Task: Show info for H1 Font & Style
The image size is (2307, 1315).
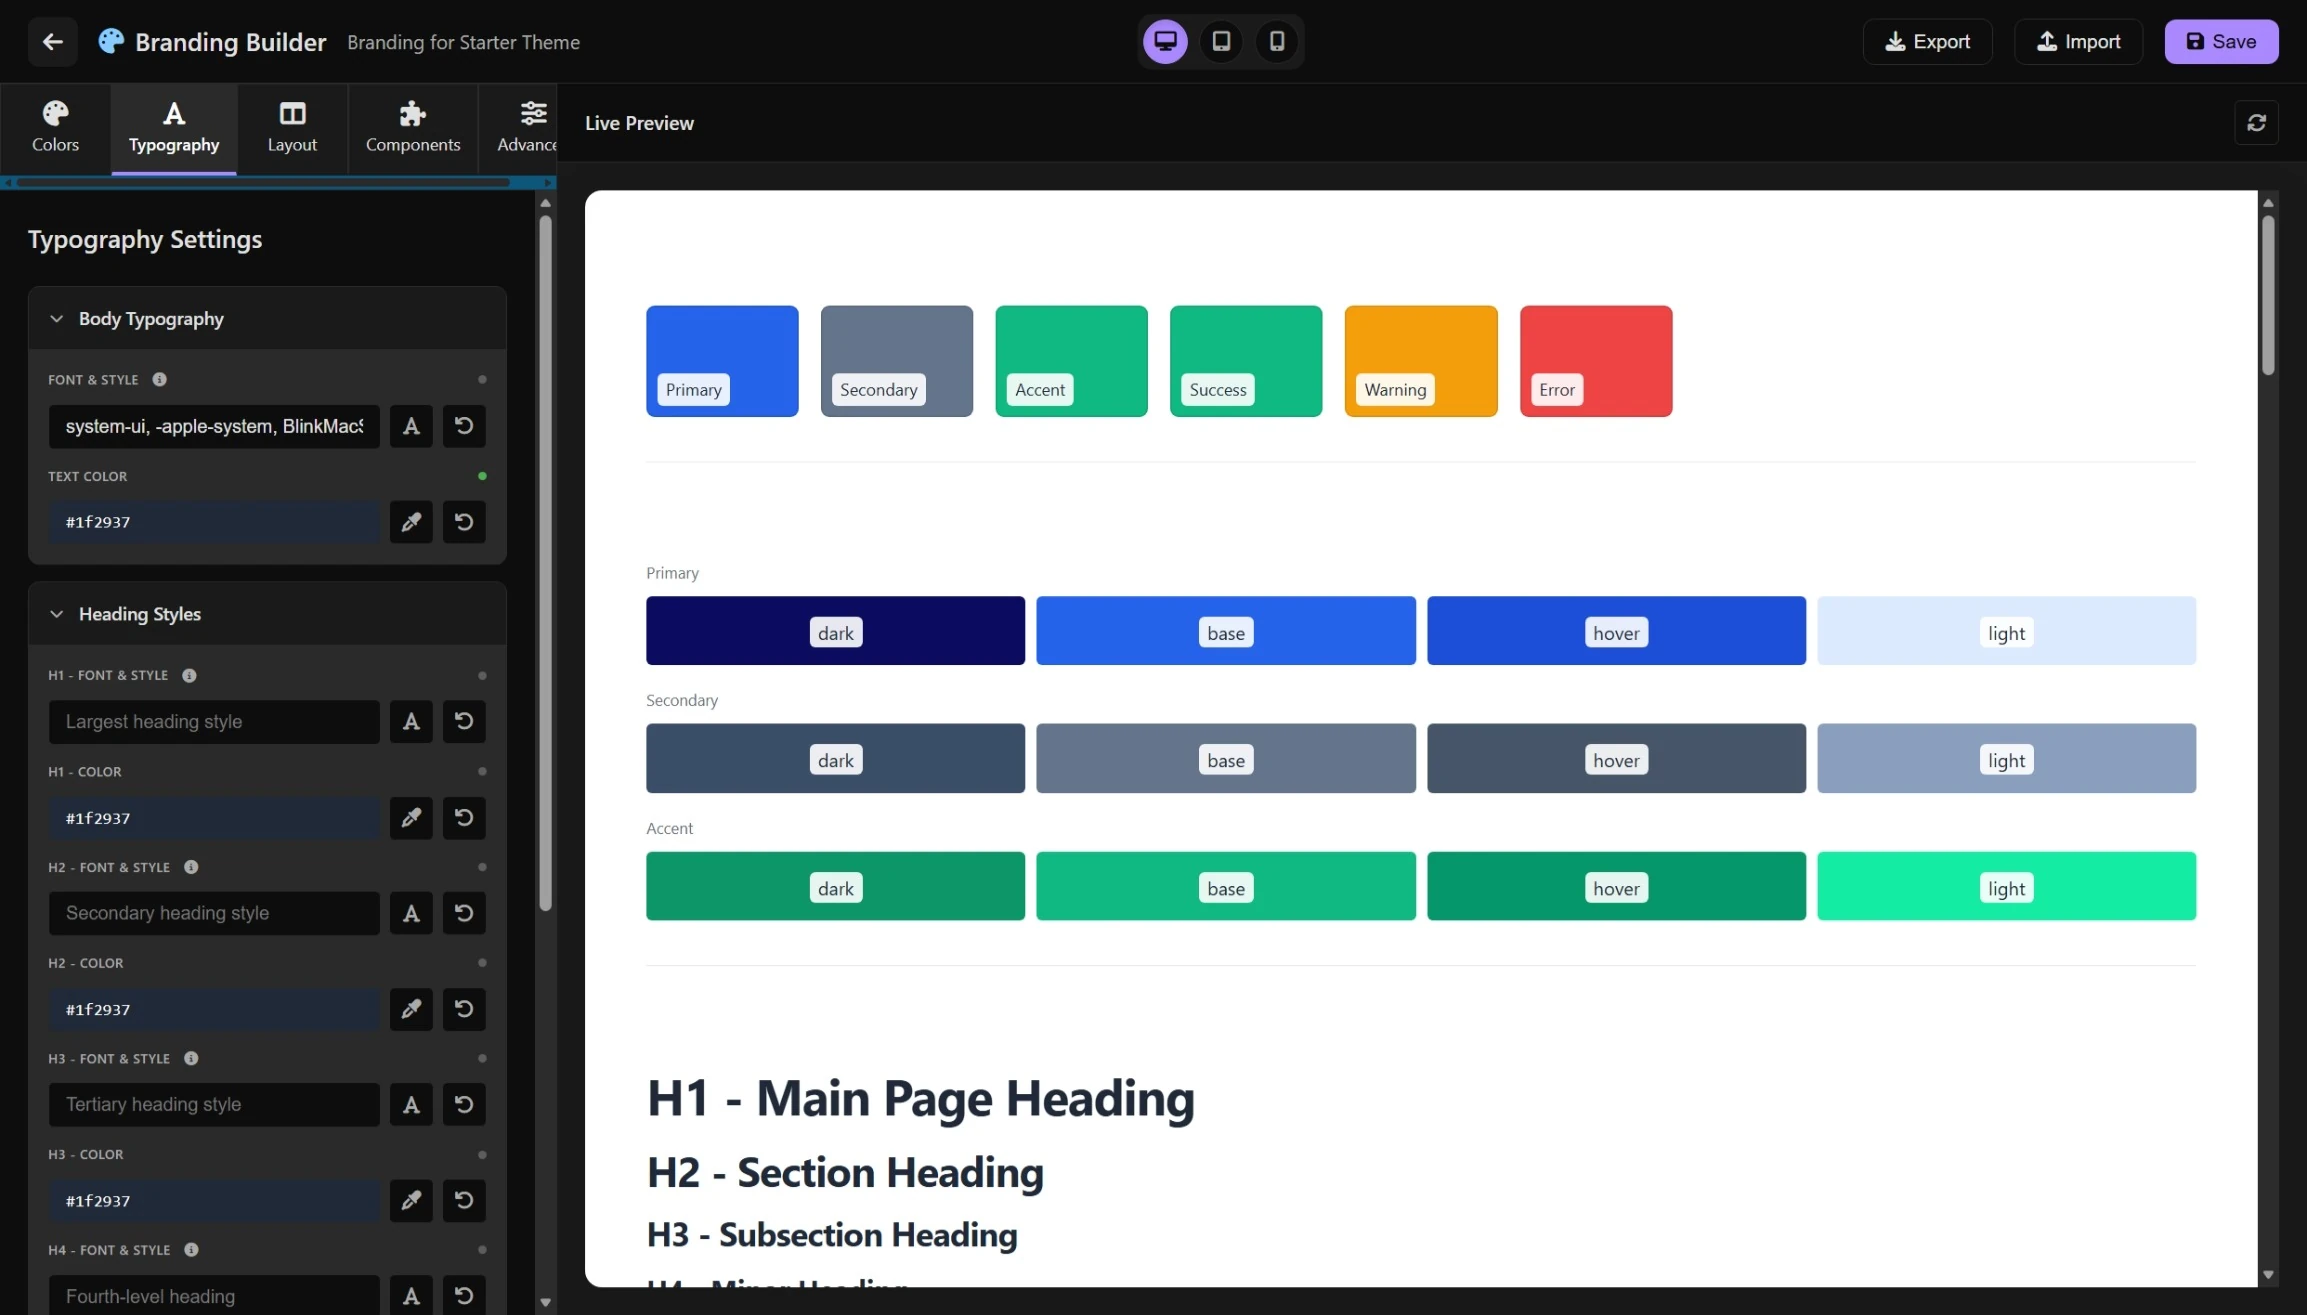Action: (189, 675)
